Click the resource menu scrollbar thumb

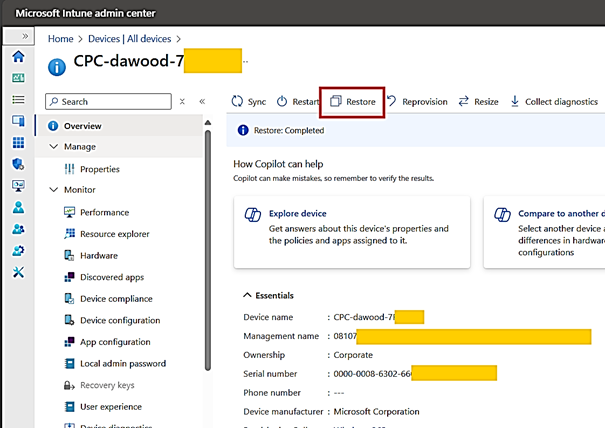(208, 251)
